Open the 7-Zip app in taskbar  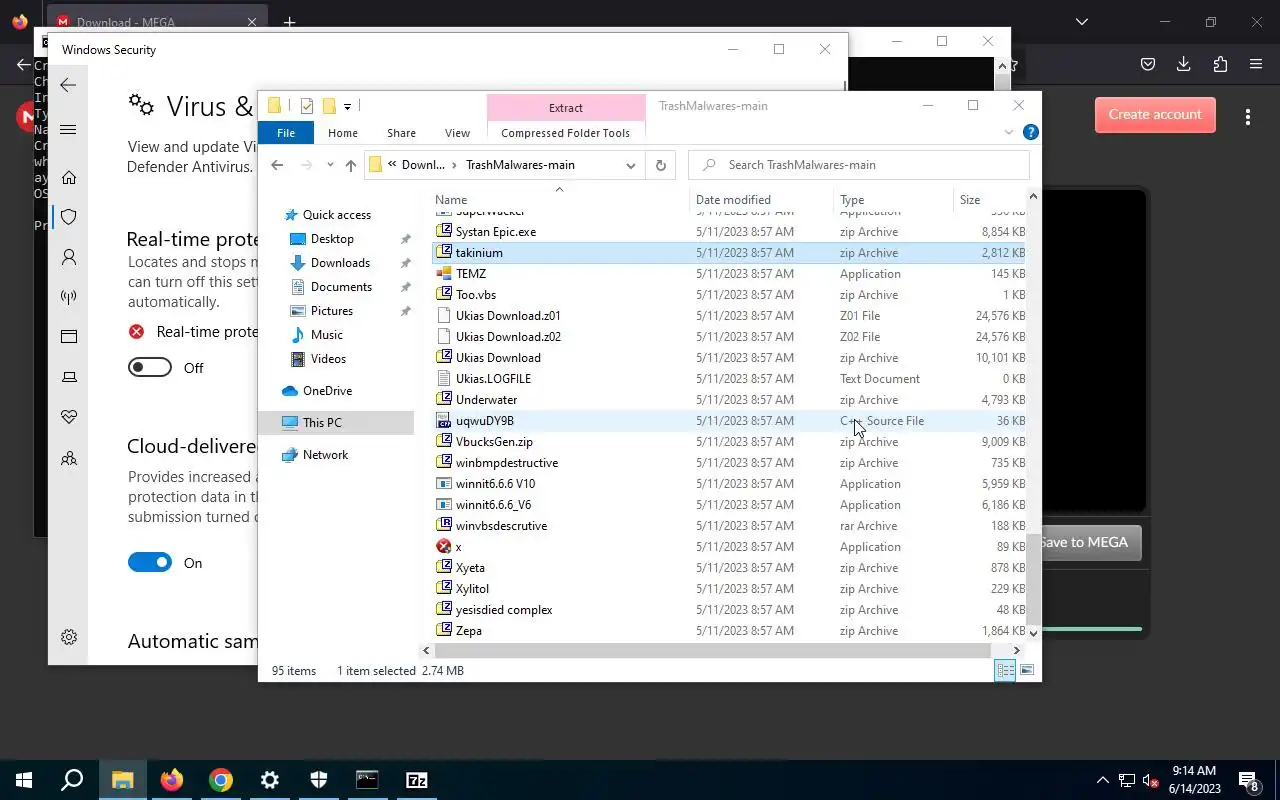pyautogui.click(x=417, y=780)
